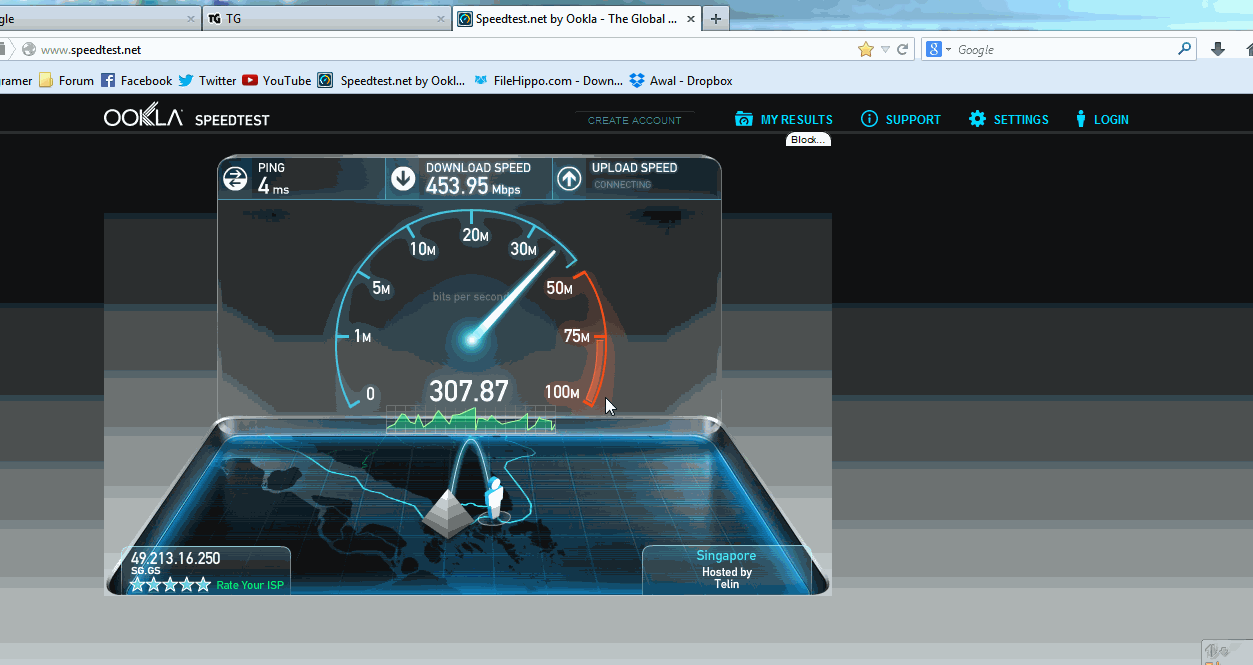Switch to the Speedtest.net by Ookla tab

coord(576,18)
